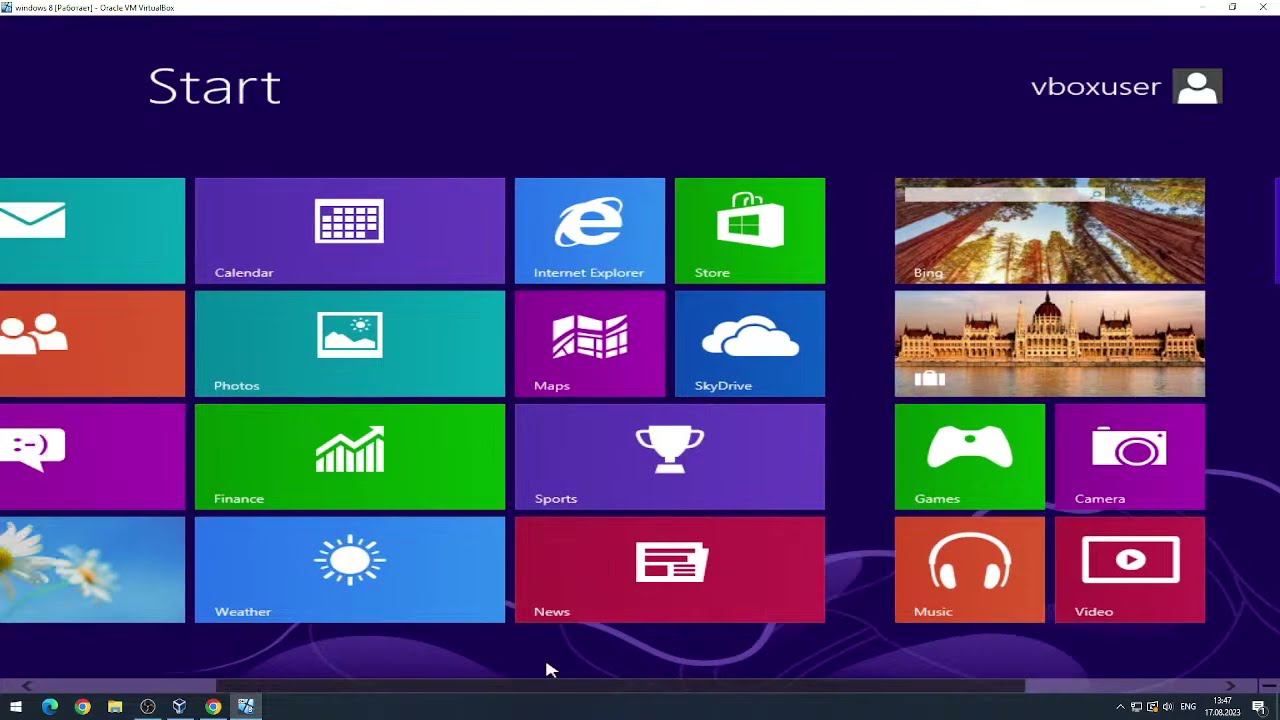The width and height of the screenshot is (1280, 720).
Task: Open the Bing tile with forest photo
Action: point(1050,230)
